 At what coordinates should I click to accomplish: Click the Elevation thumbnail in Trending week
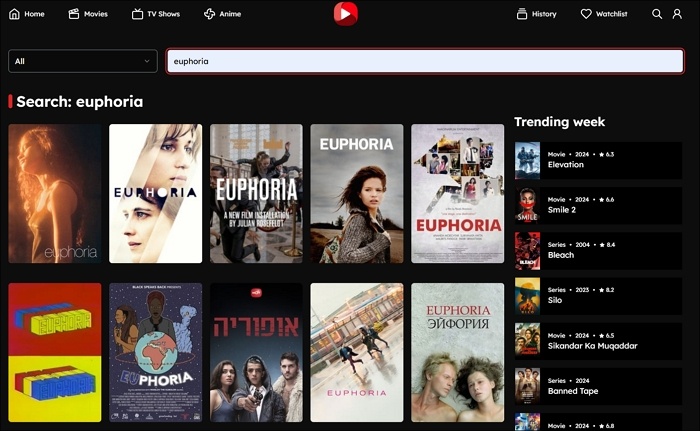click(x=527, y=160)
